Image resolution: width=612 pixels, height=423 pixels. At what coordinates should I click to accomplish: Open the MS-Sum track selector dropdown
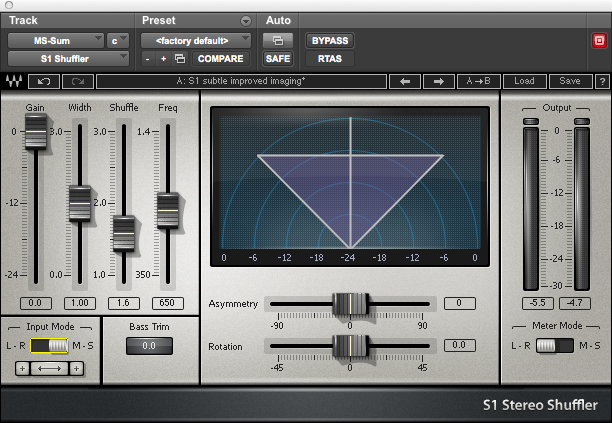[55, 41]
